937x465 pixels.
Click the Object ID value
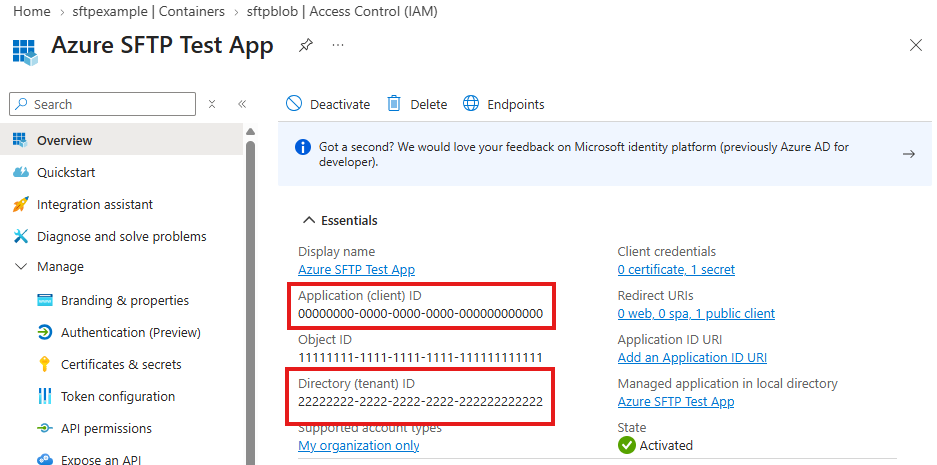(420, 358)
